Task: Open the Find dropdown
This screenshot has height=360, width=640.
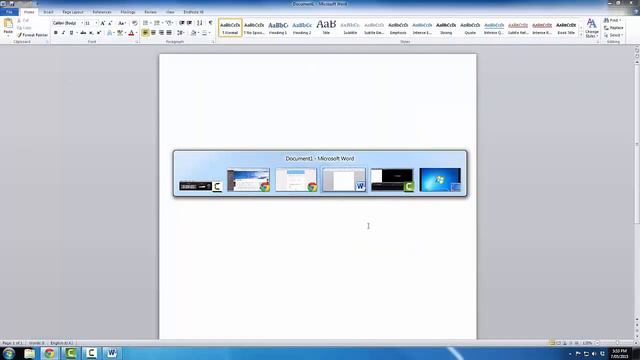Action: click(613, 20)
